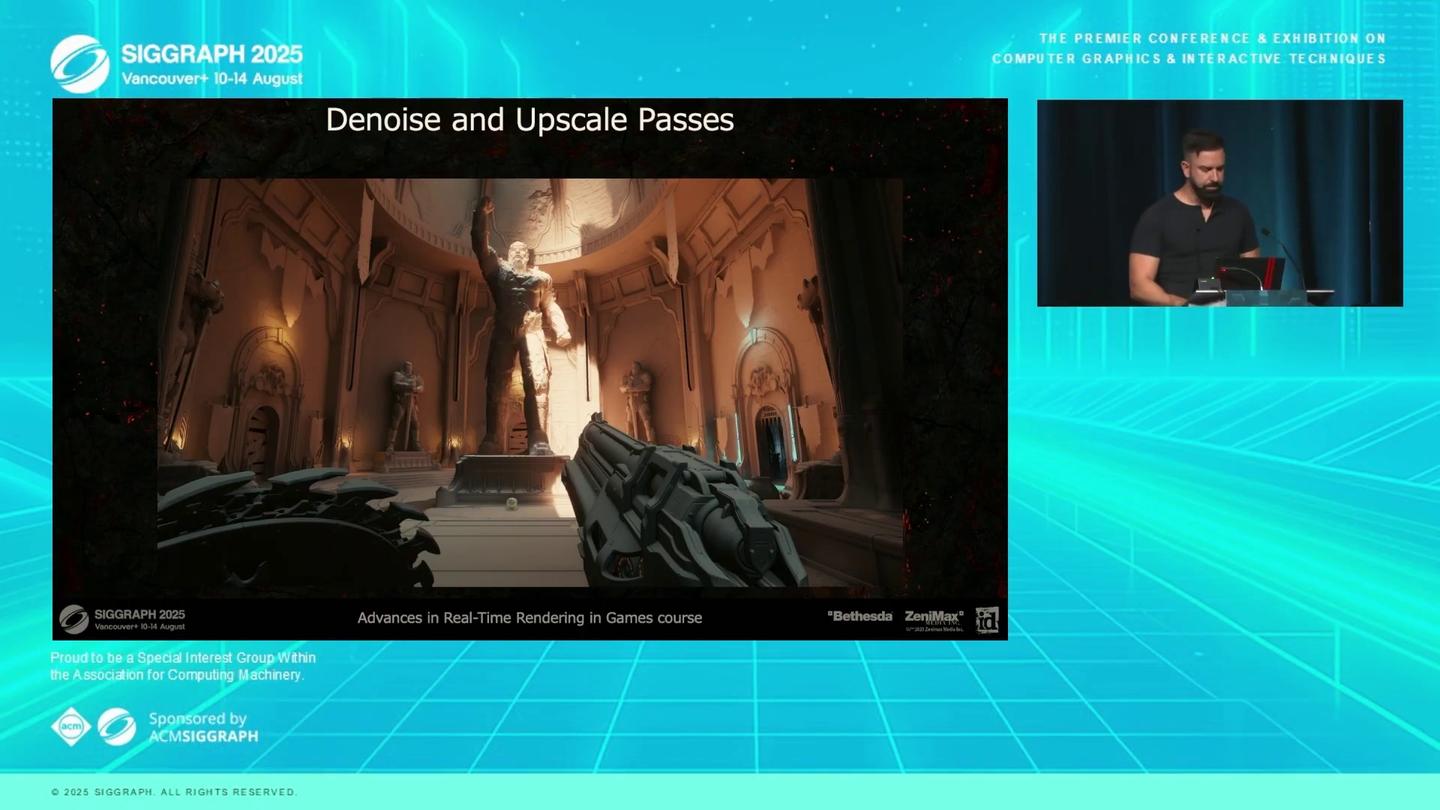Click "Advances in Real-Time Rendering in Games course" text

530,618
